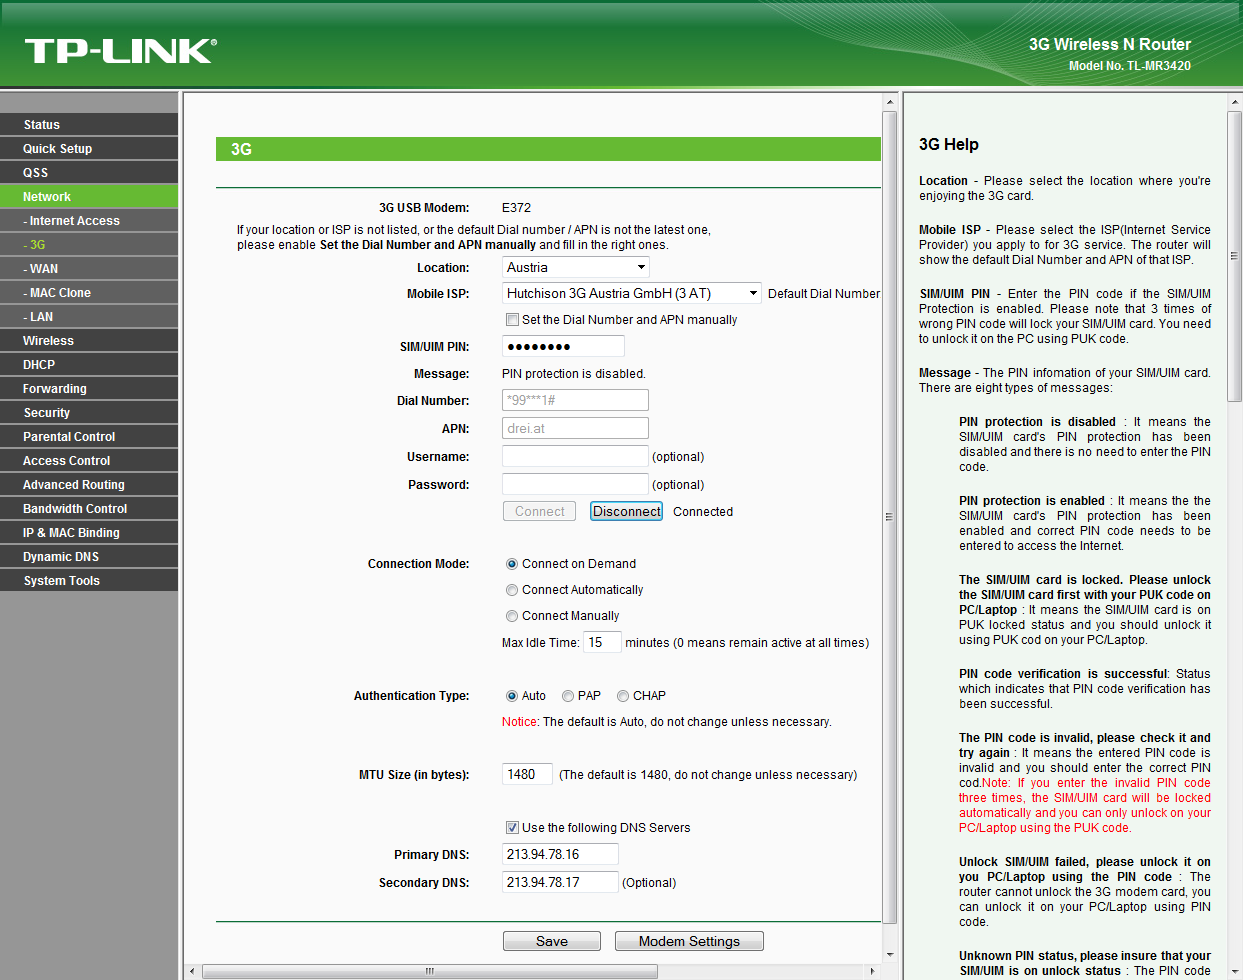
Task: Click the TP-LINK logo in header
Action: pos(120,50)
